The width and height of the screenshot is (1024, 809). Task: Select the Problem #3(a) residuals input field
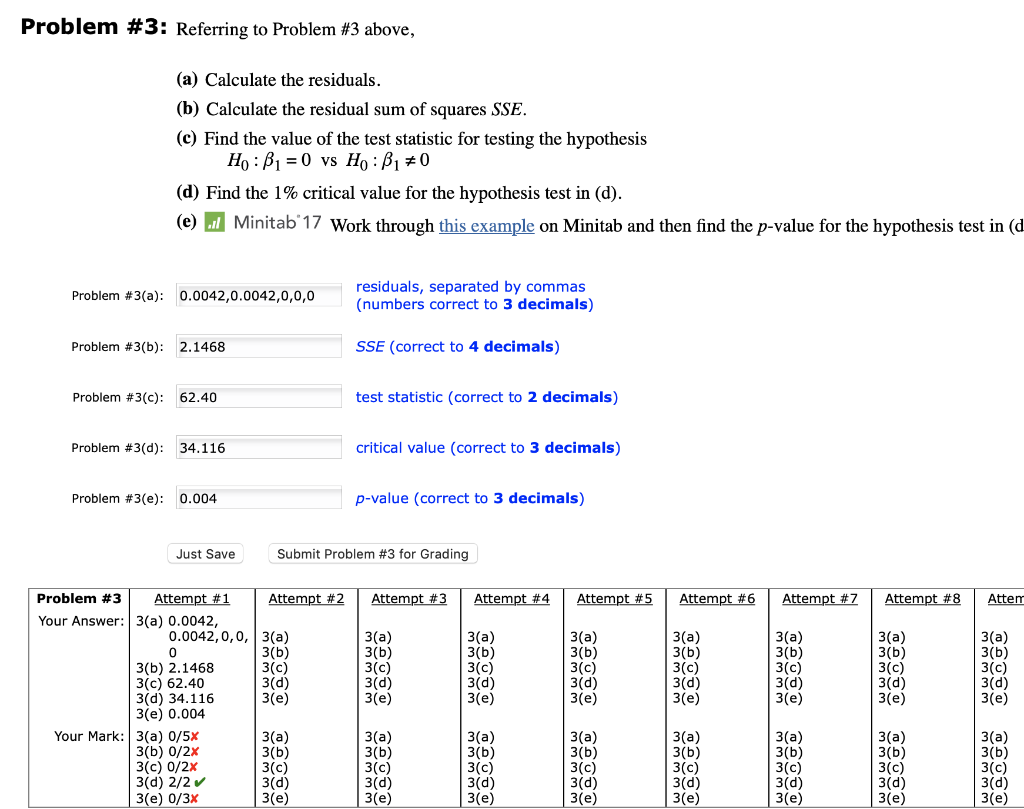258,295
